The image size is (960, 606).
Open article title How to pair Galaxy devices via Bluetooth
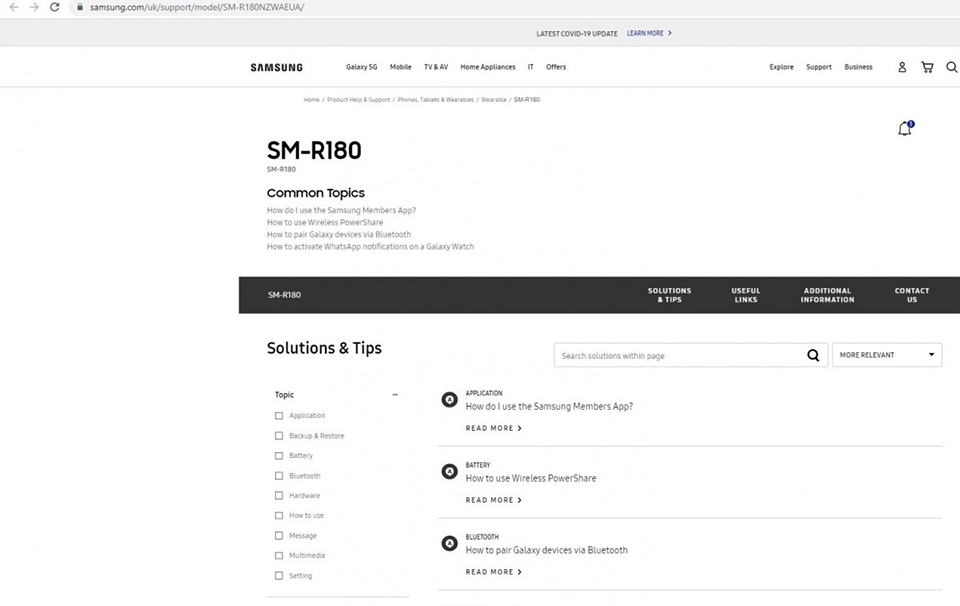click(x=546, y=550)
